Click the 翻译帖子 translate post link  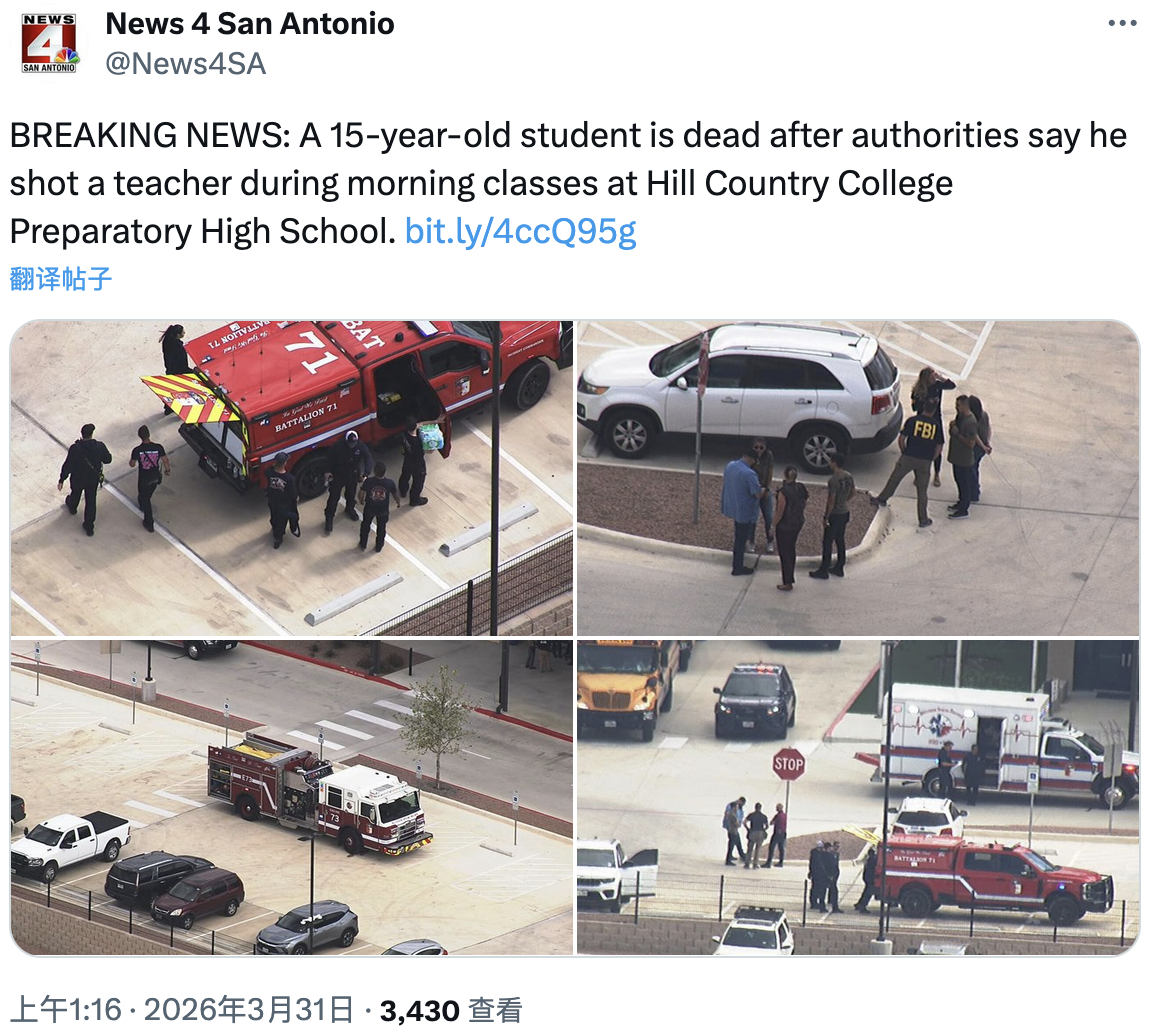pos(60,279)
